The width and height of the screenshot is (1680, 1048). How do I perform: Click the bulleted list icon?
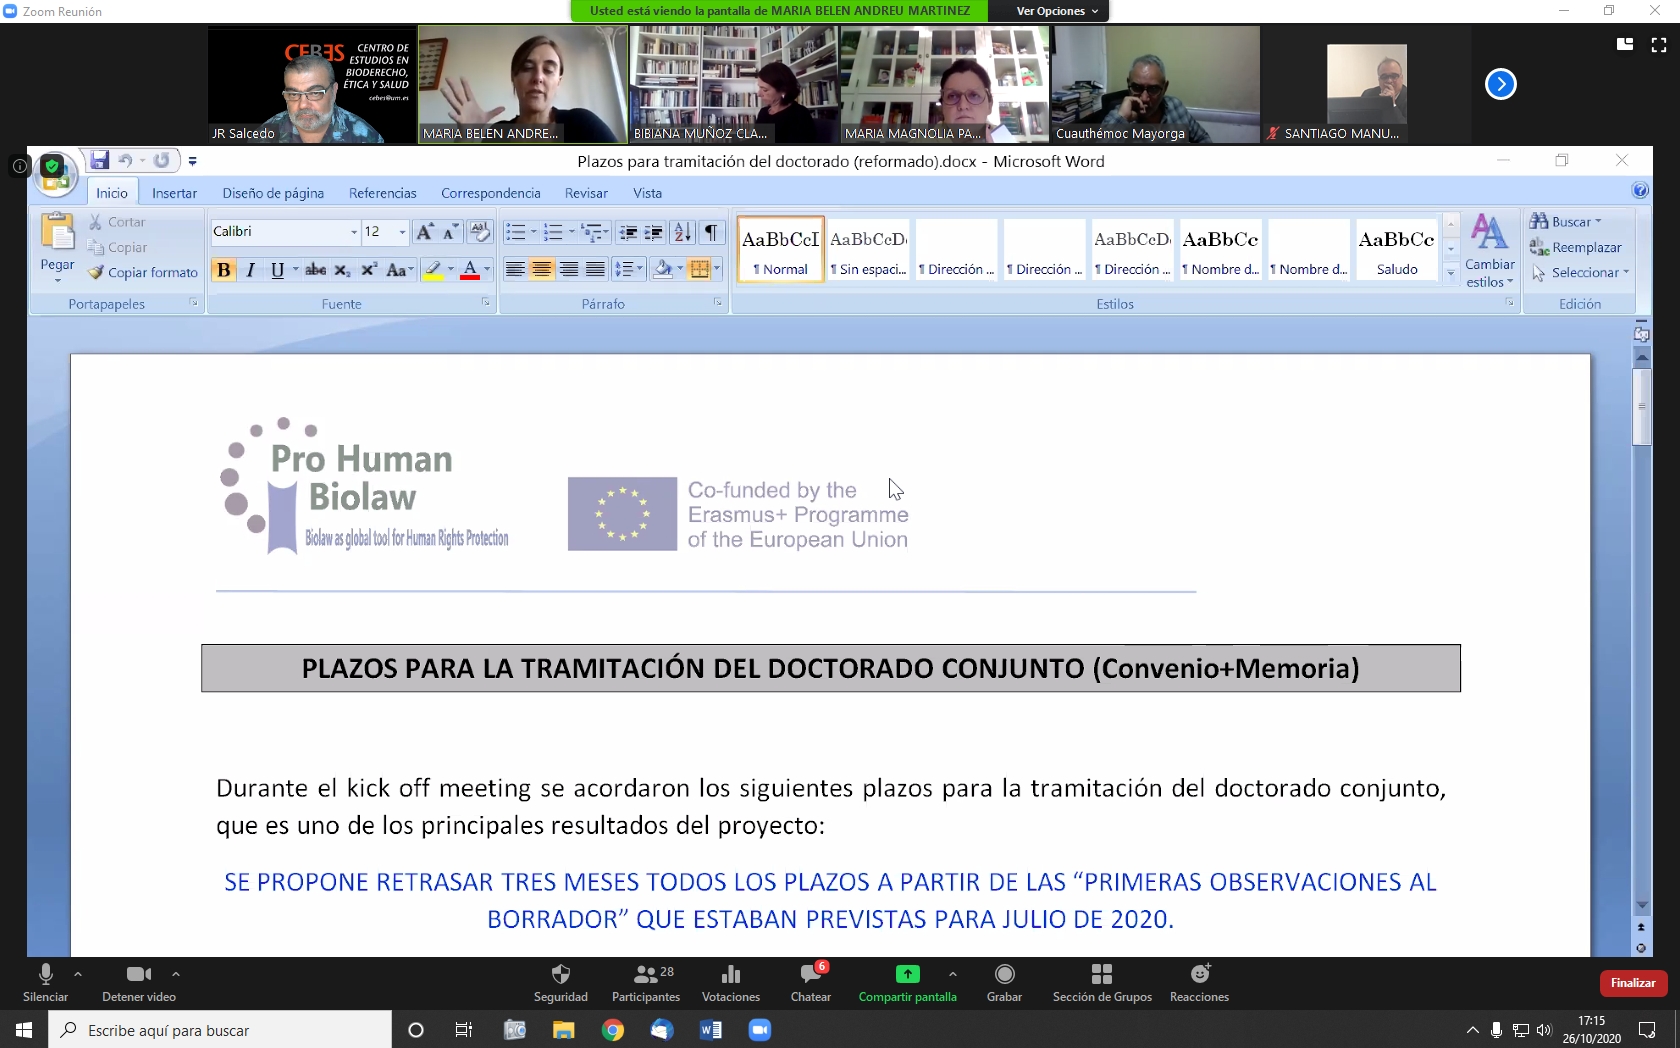515,233
